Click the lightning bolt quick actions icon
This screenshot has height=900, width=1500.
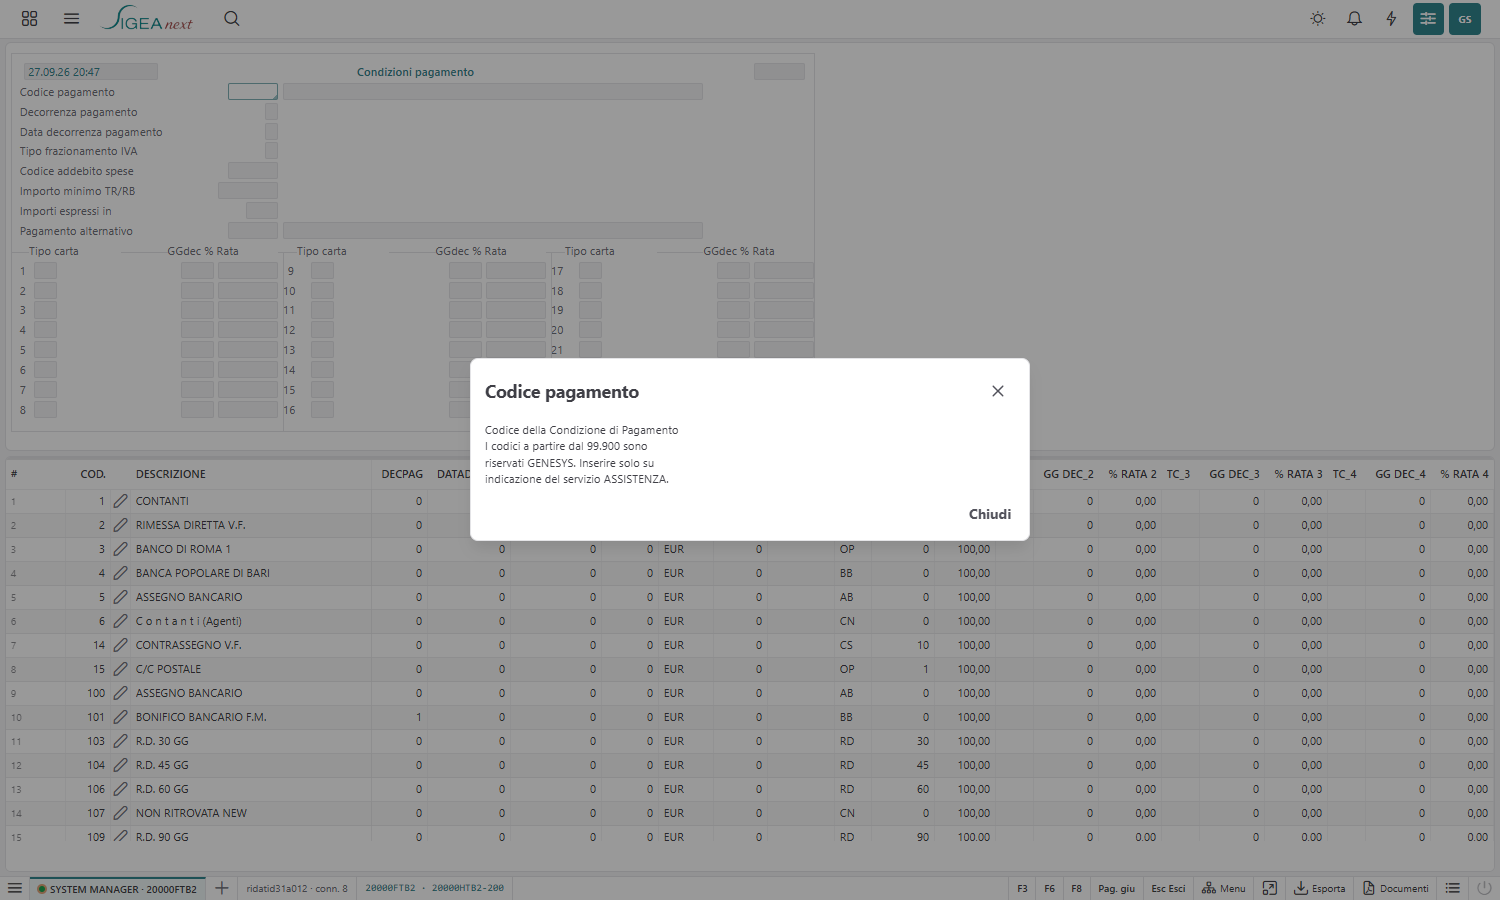click(1391, 18)
